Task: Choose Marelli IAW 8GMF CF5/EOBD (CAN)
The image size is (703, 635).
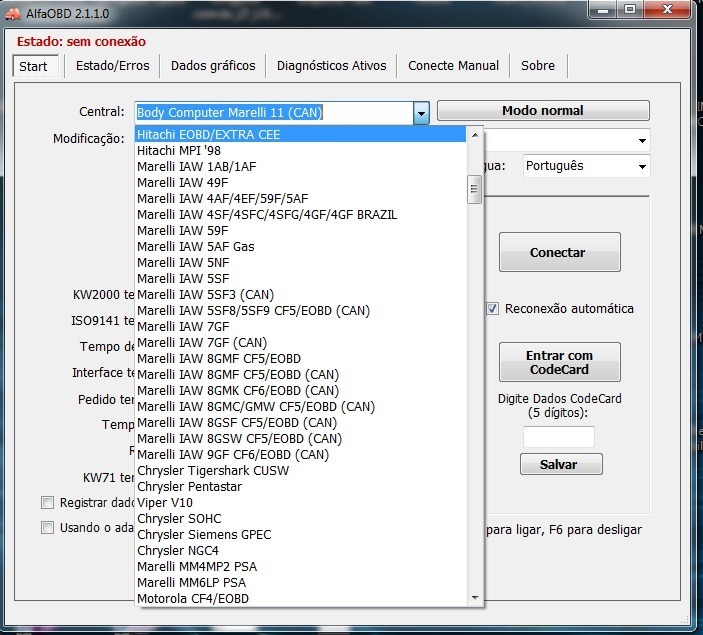Action: [300, 374]
